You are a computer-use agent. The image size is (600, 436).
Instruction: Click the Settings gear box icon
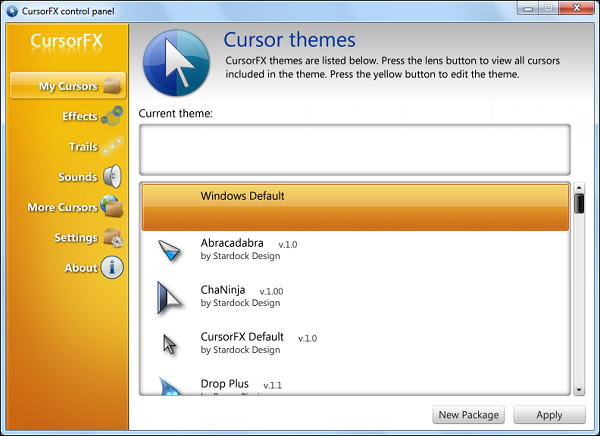click(113, 237)
